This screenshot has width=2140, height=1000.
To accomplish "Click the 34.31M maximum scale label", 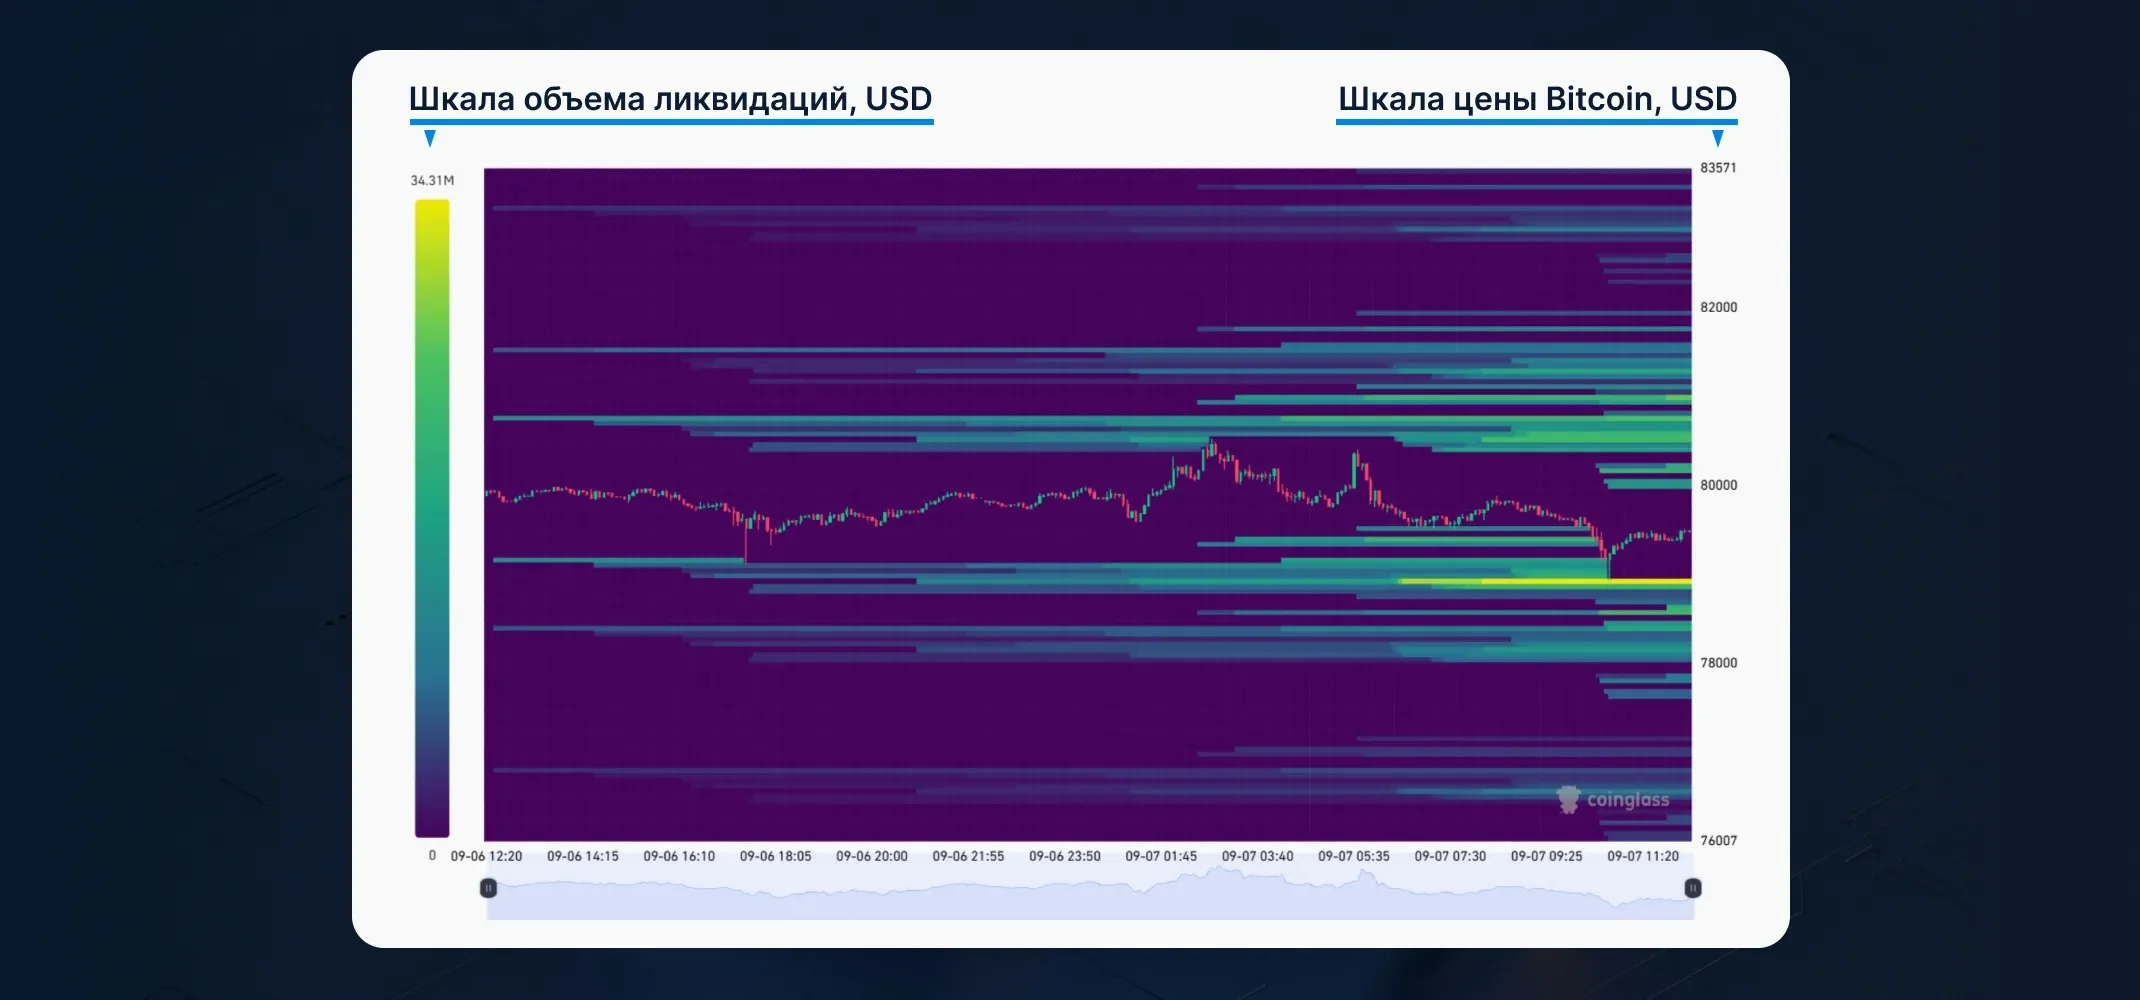I will click(x=432, y=181).
